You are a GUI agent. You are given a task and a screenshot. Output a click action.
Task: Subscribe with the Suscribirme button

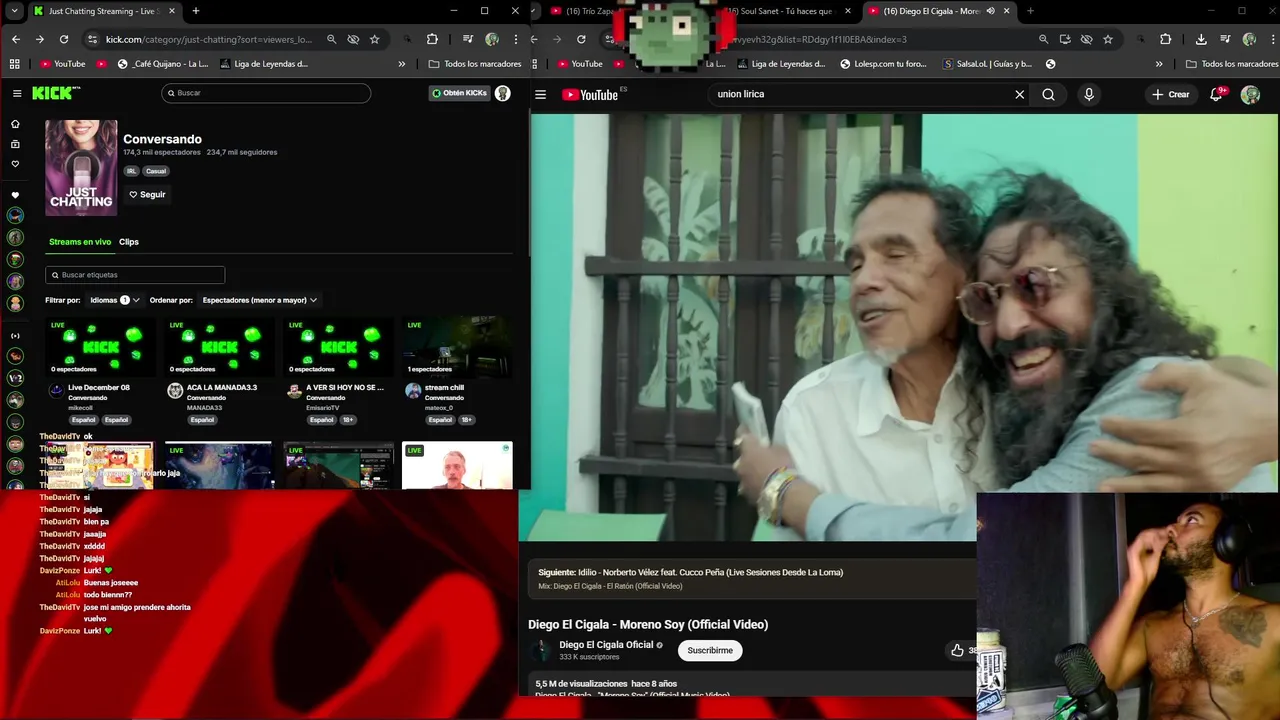710,650
